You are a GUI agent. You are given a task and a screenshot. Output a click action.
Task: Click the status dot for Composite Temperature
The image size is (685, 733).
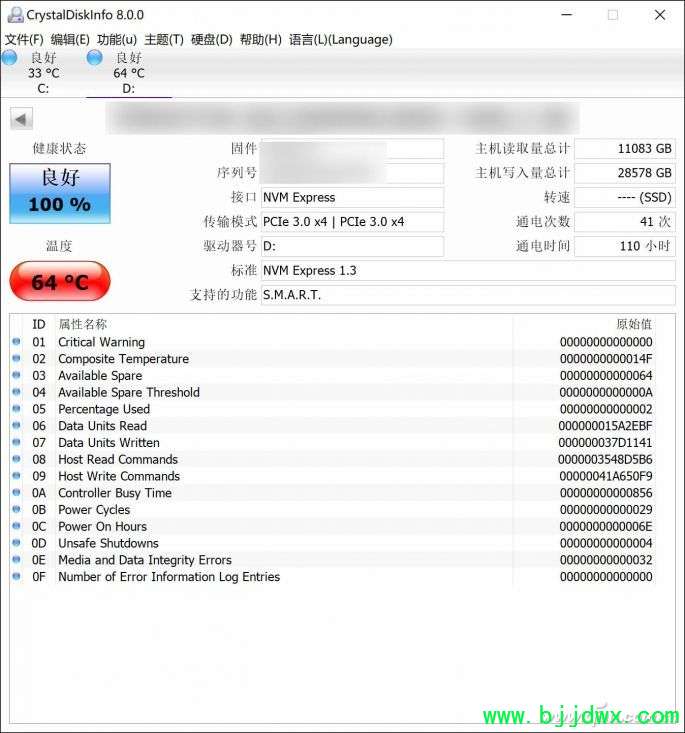[16, 358]
